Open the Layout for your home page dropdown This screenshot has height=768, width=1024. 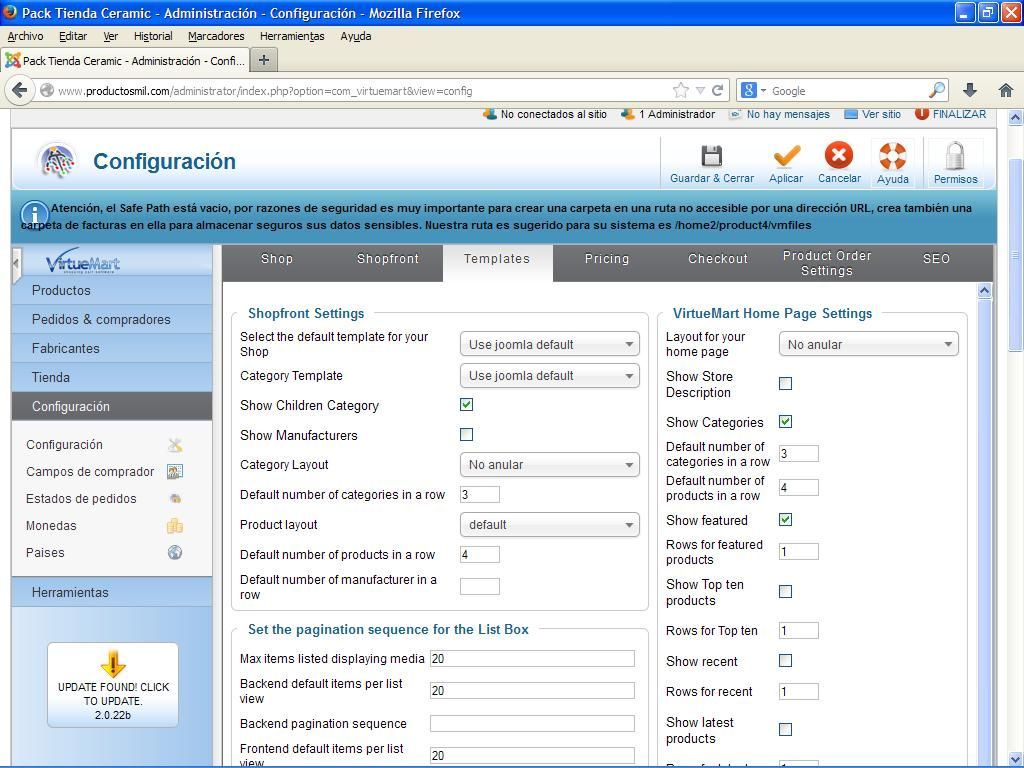(869, 344)
